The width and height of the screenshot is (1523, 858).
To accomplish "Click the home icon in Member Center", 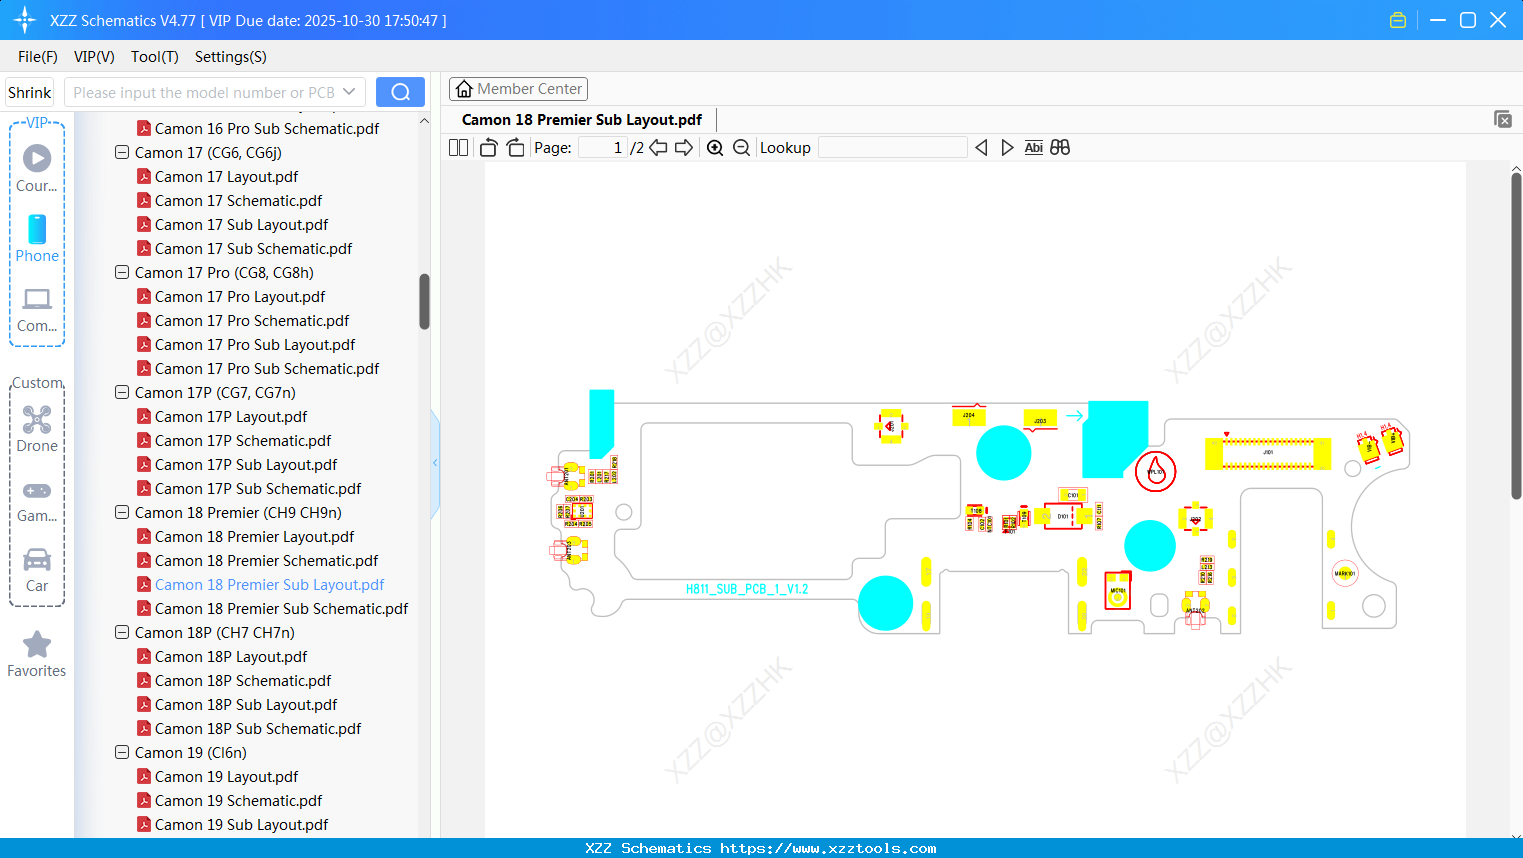I will 464,89.
